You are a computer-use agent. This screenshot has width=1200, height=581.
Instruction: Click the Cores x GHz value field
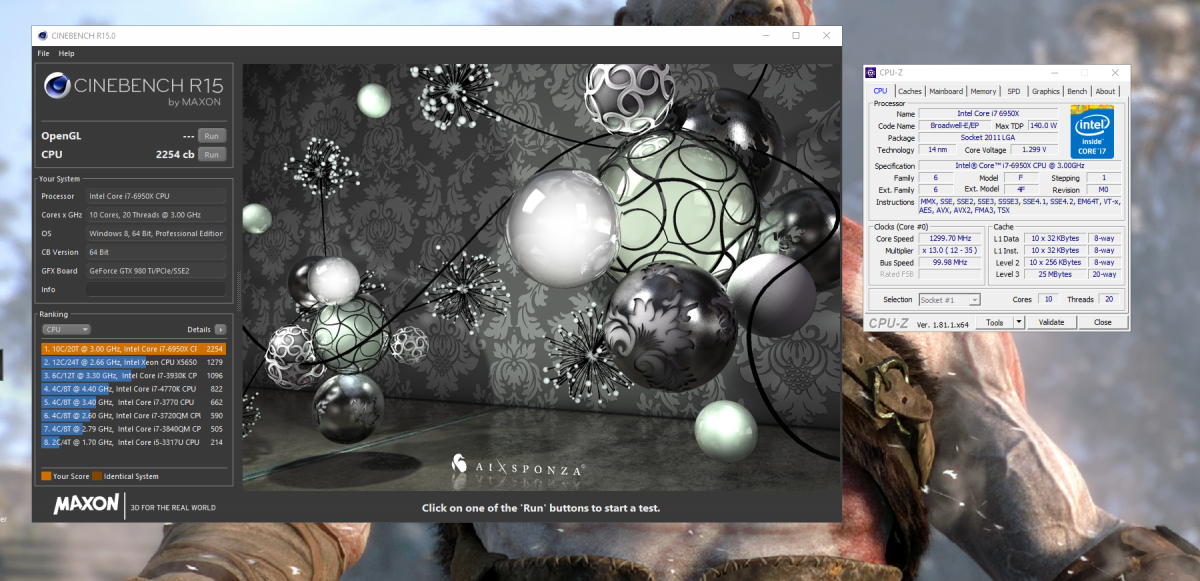[x=156, y=215]
